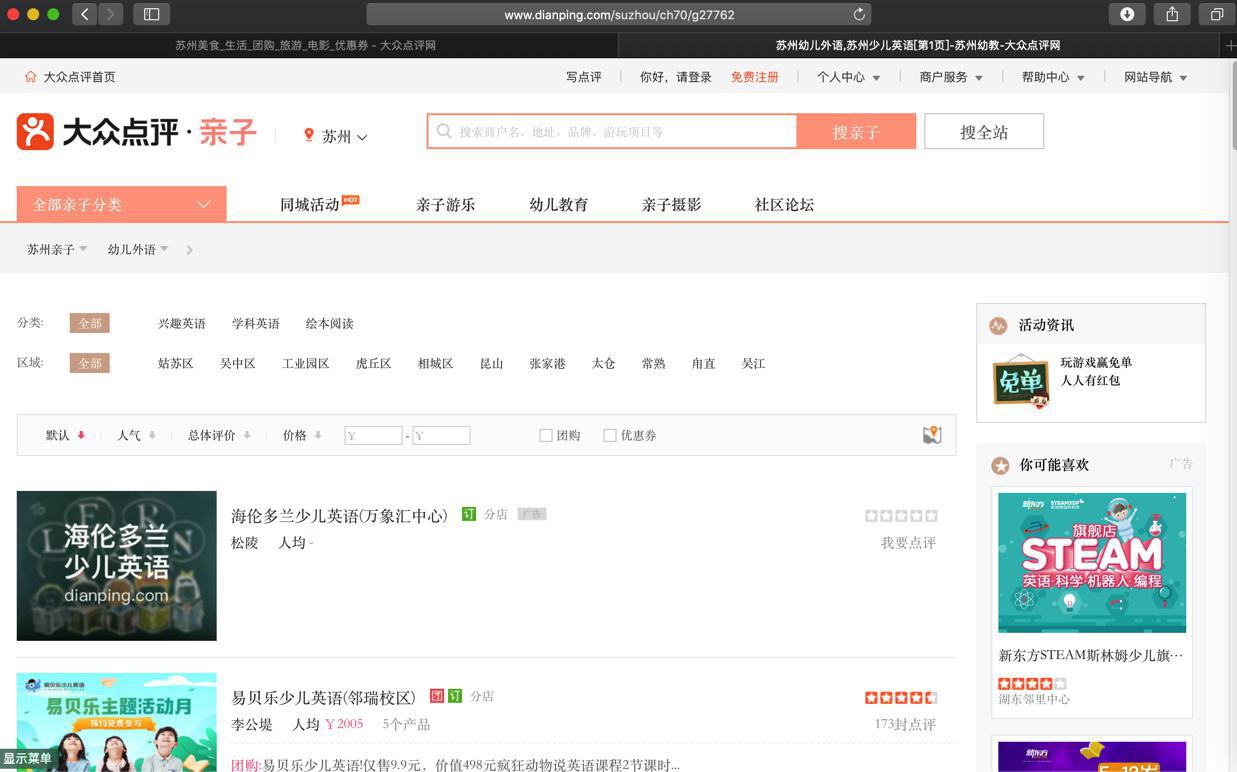Click the 活动资讯 pulse icon
Viewport: 1237px width, 772px height.
(997, 325)
